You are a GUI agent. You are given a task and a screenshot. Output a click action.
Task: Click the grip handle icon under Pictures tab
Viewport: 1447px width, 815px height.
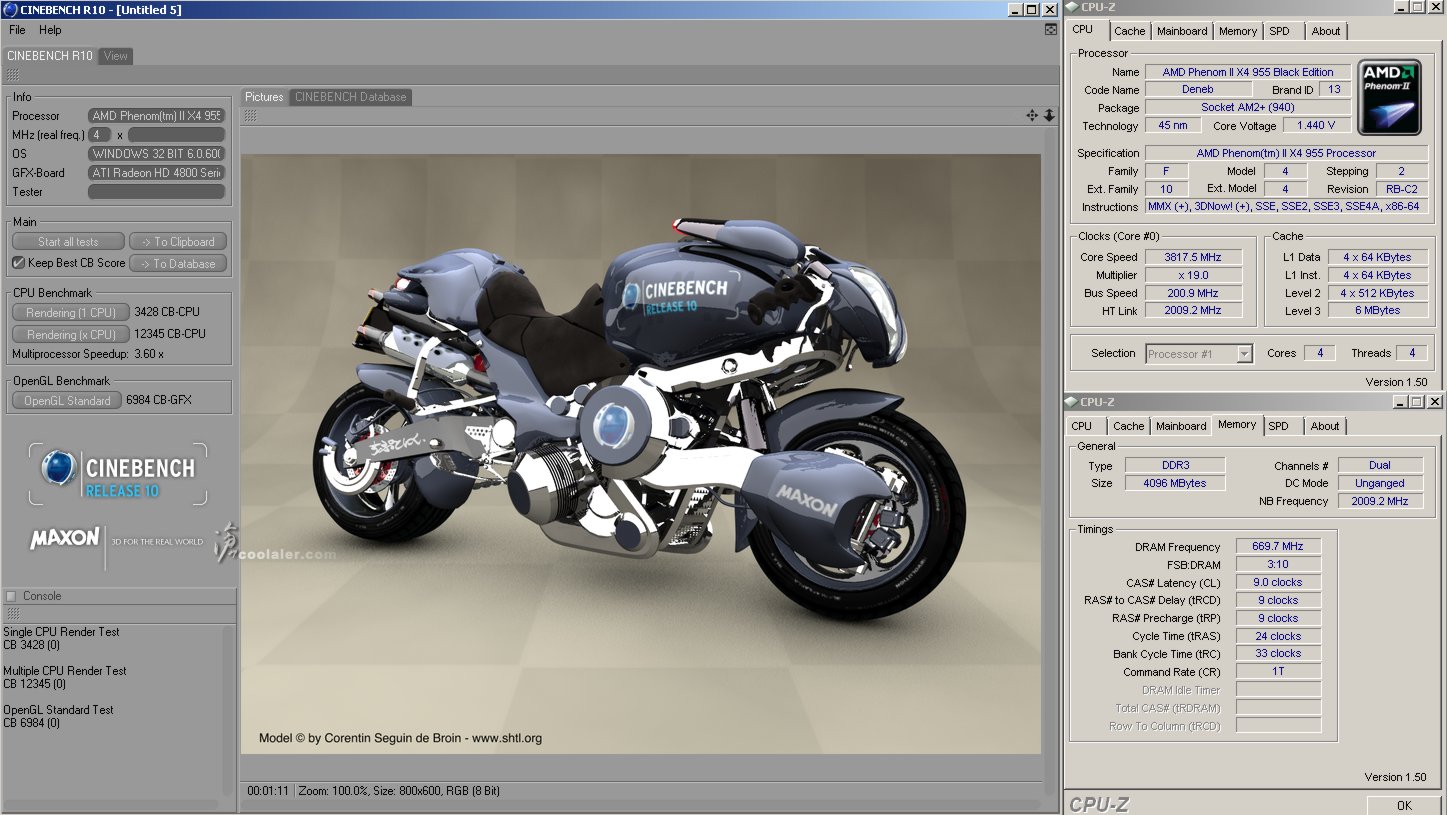pyautogui.click(x=251, y=116)
